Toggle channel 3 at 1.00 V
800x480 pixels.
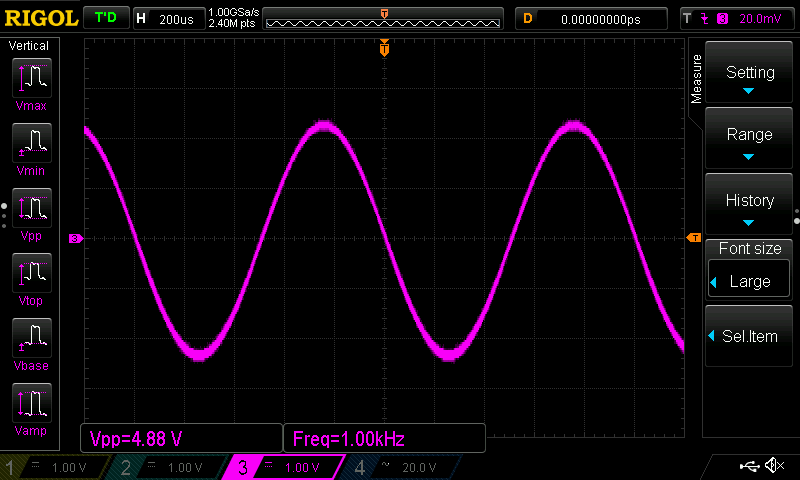[x=285, y=467]
